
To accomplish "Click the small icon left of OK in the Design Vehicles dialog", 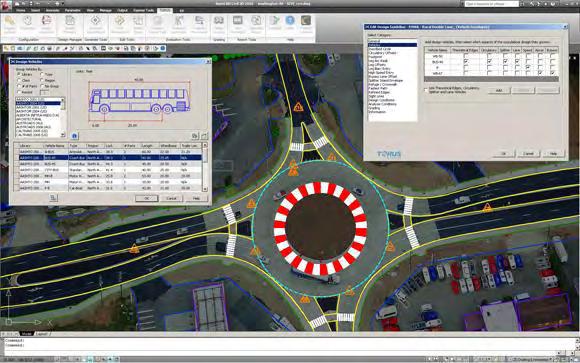I will click(x=53, y=198).
